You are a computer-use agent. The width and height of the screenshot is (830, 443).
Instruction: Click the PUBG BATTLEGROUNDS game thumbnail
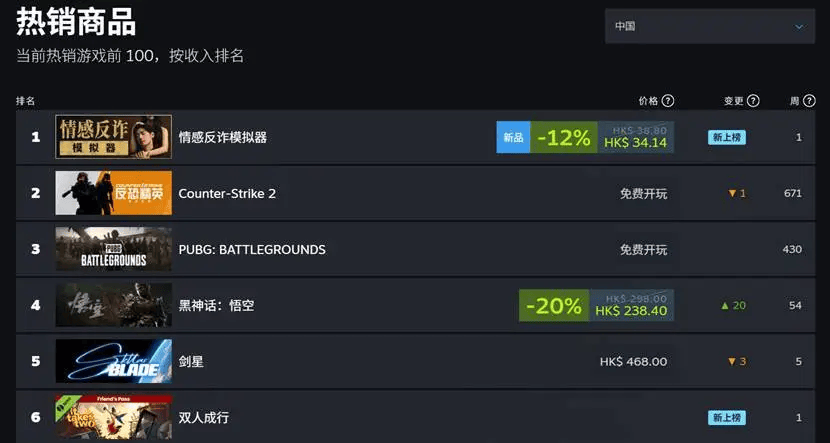pyautogui.click(x=113, y=249)
